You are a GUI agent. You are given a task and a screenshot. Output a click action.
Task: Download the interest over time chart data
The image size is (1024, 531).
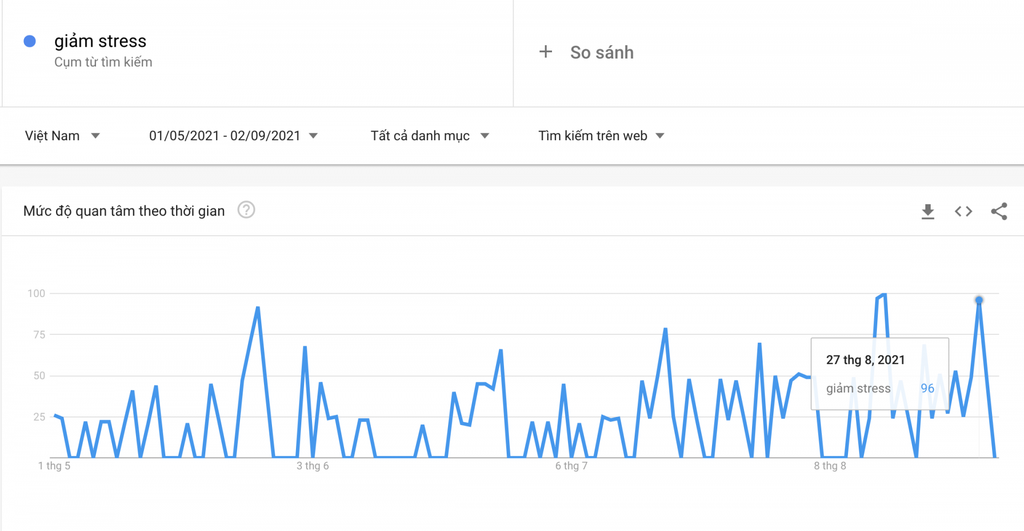(927, 212)
